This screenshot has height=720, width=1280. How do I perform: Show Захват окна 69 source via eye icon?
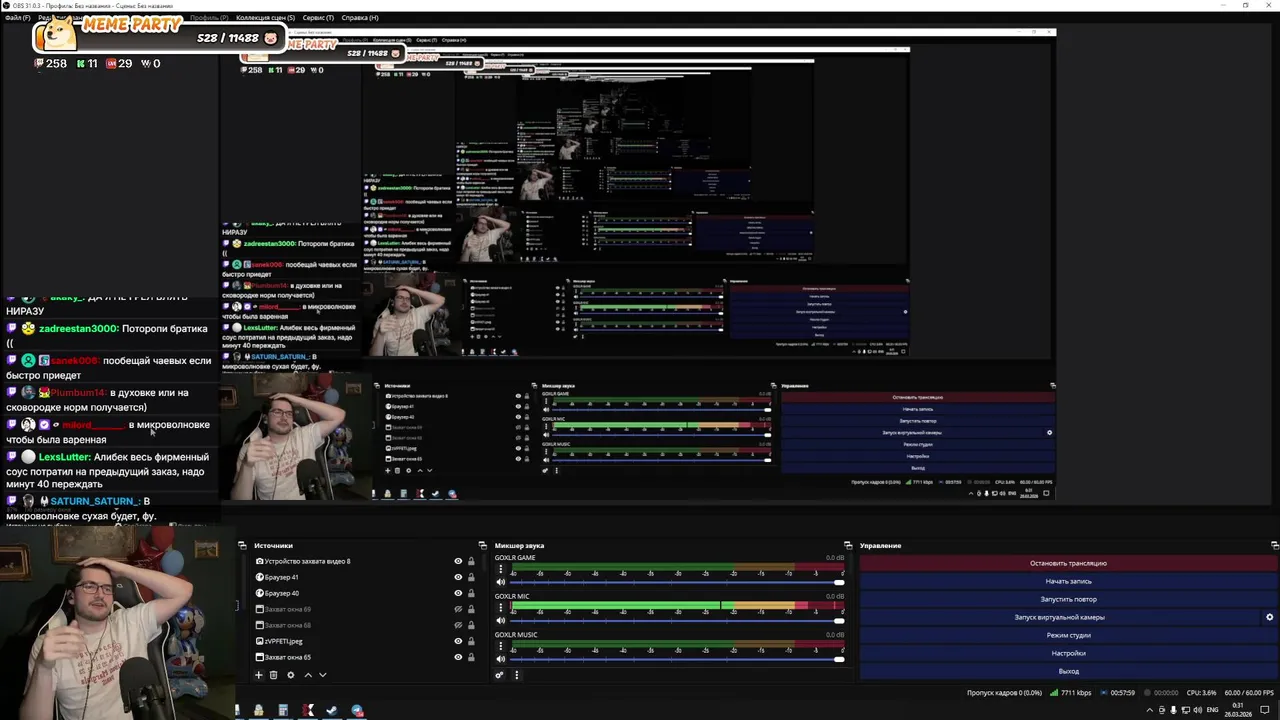[x=458, y=609]
